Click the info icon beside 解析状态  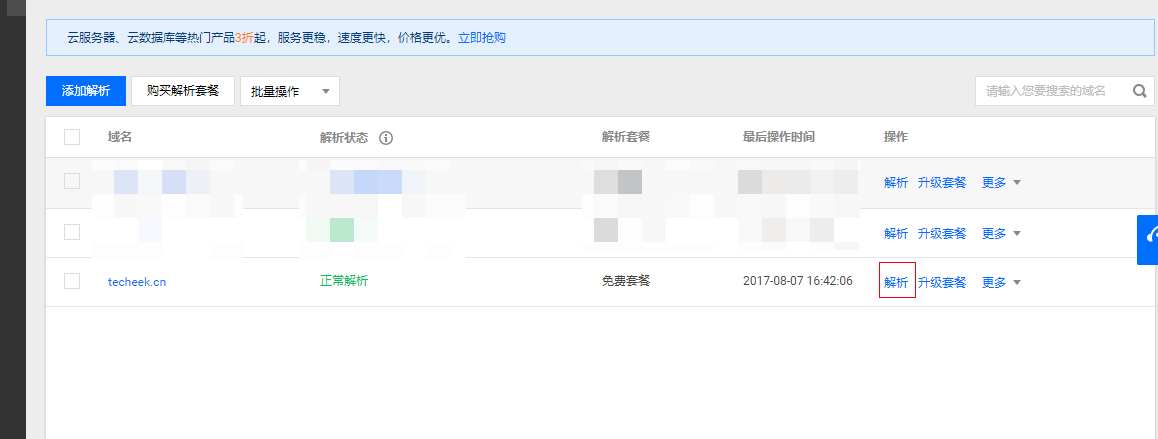click(386, 138)
